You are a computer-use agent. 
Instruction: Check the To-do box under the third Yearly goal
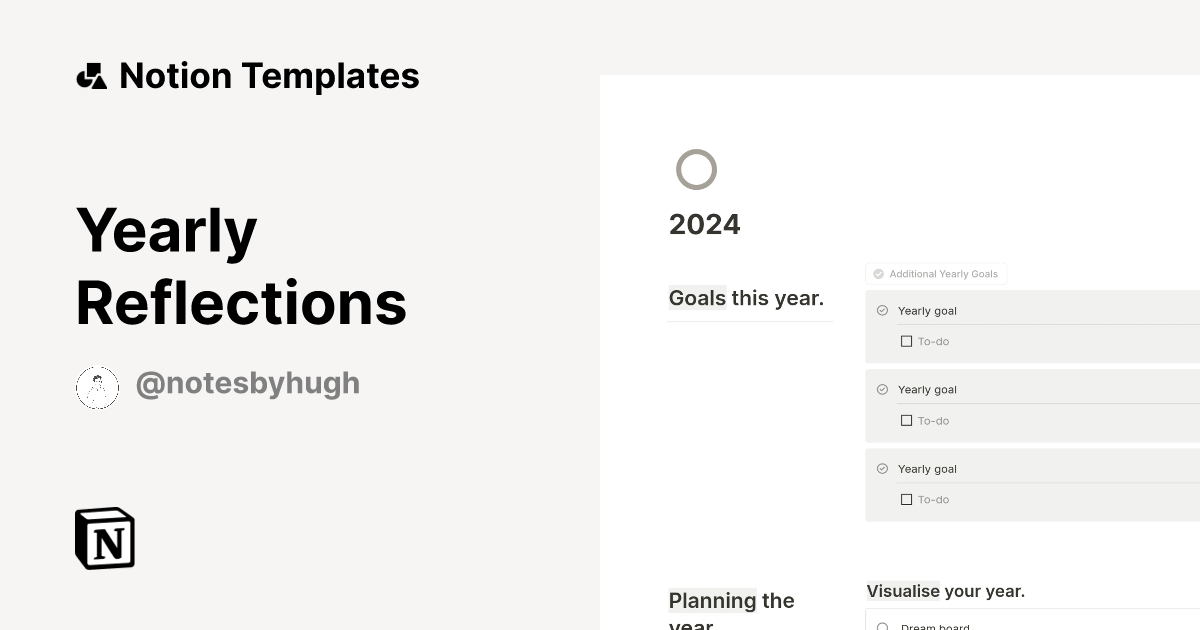click(x=906, y=499)
